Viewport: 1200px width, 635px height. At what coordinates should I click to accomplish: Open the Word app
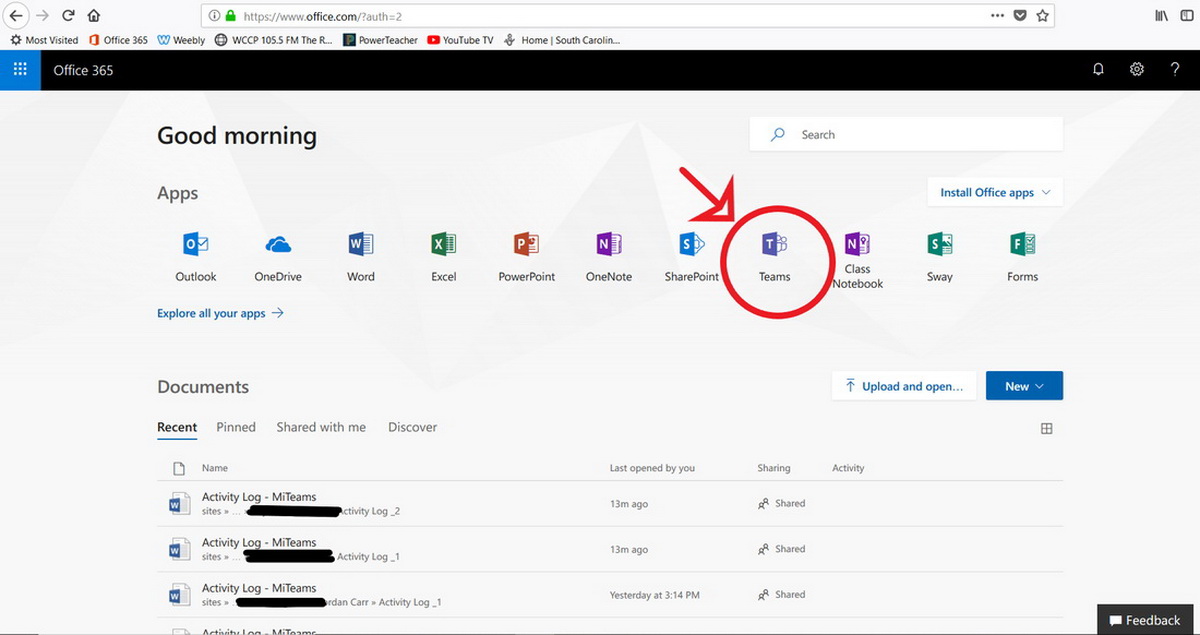361,257
